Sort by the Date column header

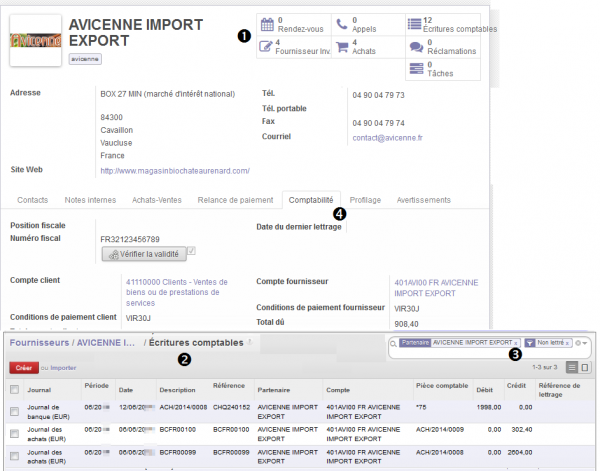click(126, 390)
